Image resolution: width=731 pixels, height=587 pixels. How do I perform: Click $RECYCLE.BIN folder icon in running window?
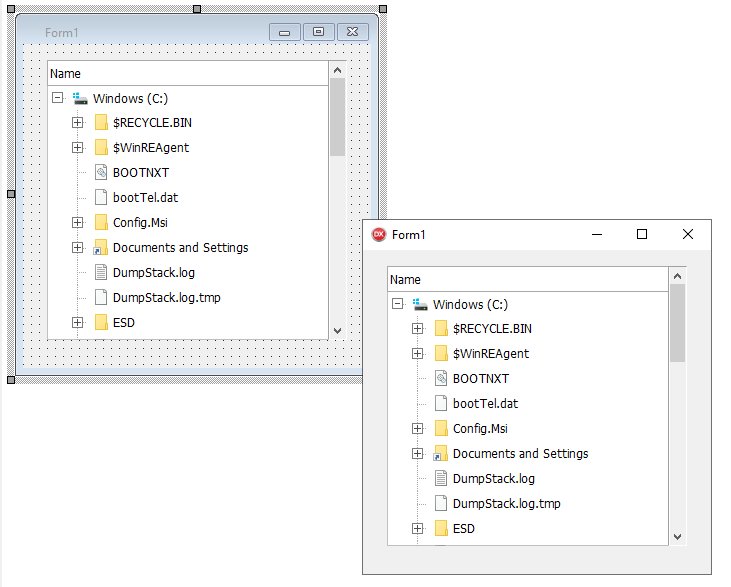[440, 329]
